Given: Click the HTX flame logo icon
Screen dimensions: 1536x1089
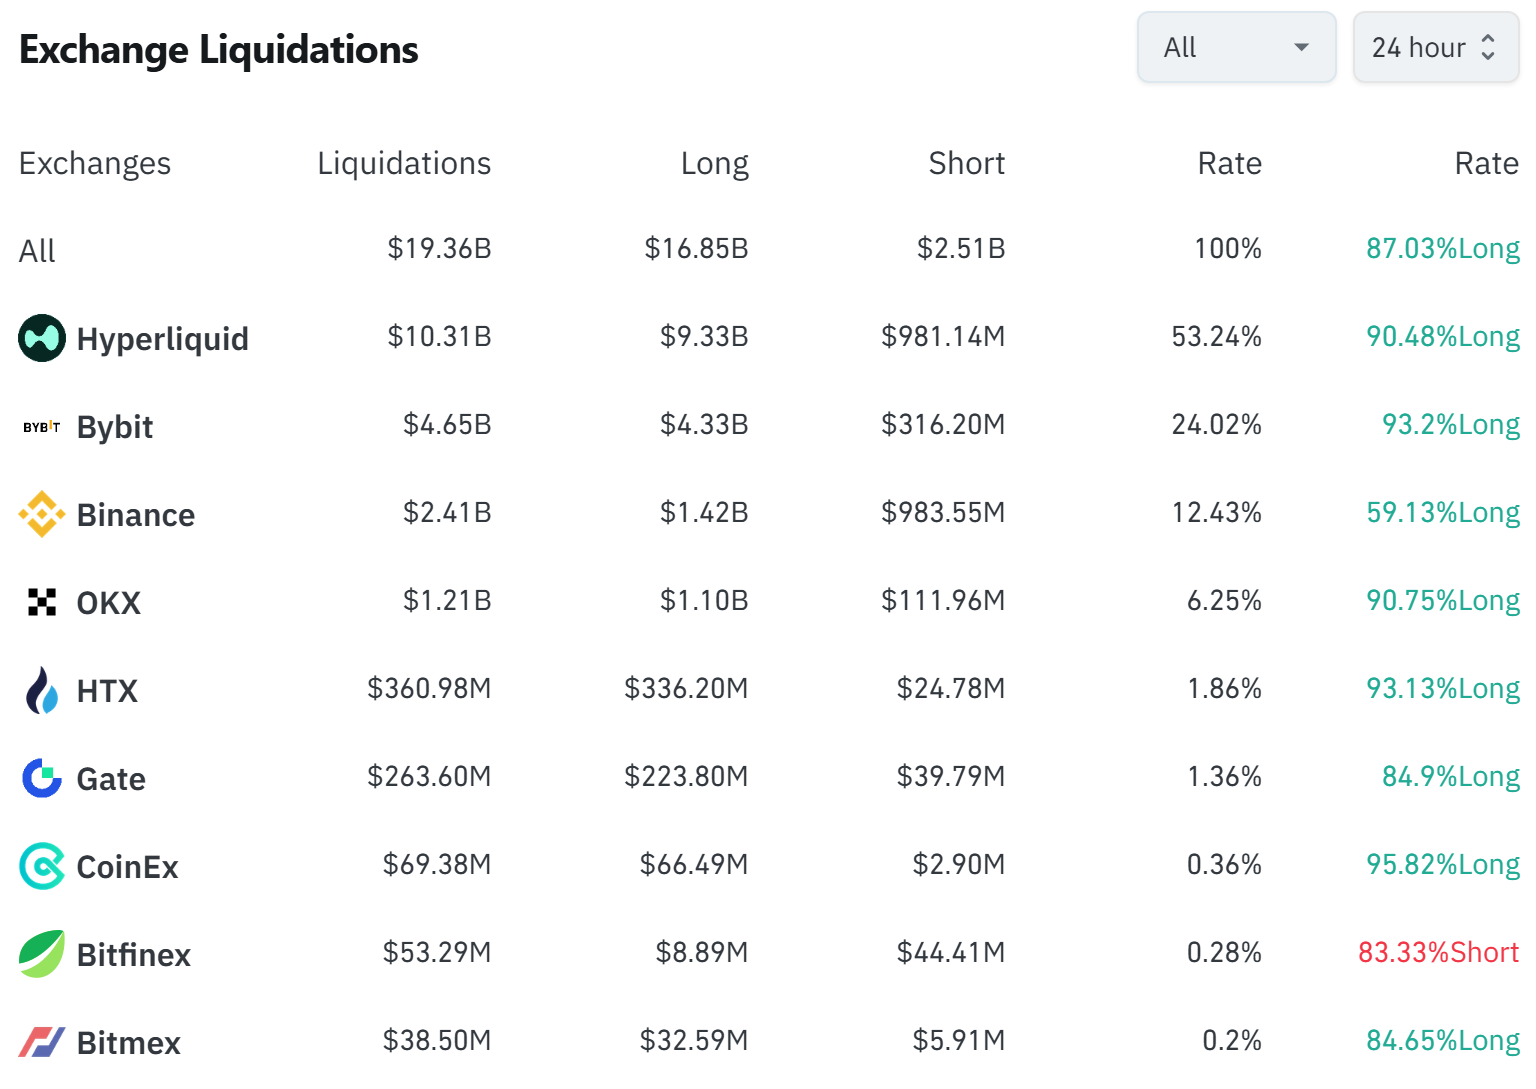Looking at the screenshot, I should (x=42, y=690).
